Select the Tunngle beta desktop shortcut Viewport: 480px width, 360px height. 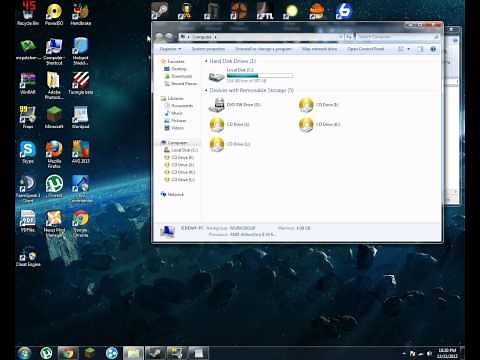81,83
